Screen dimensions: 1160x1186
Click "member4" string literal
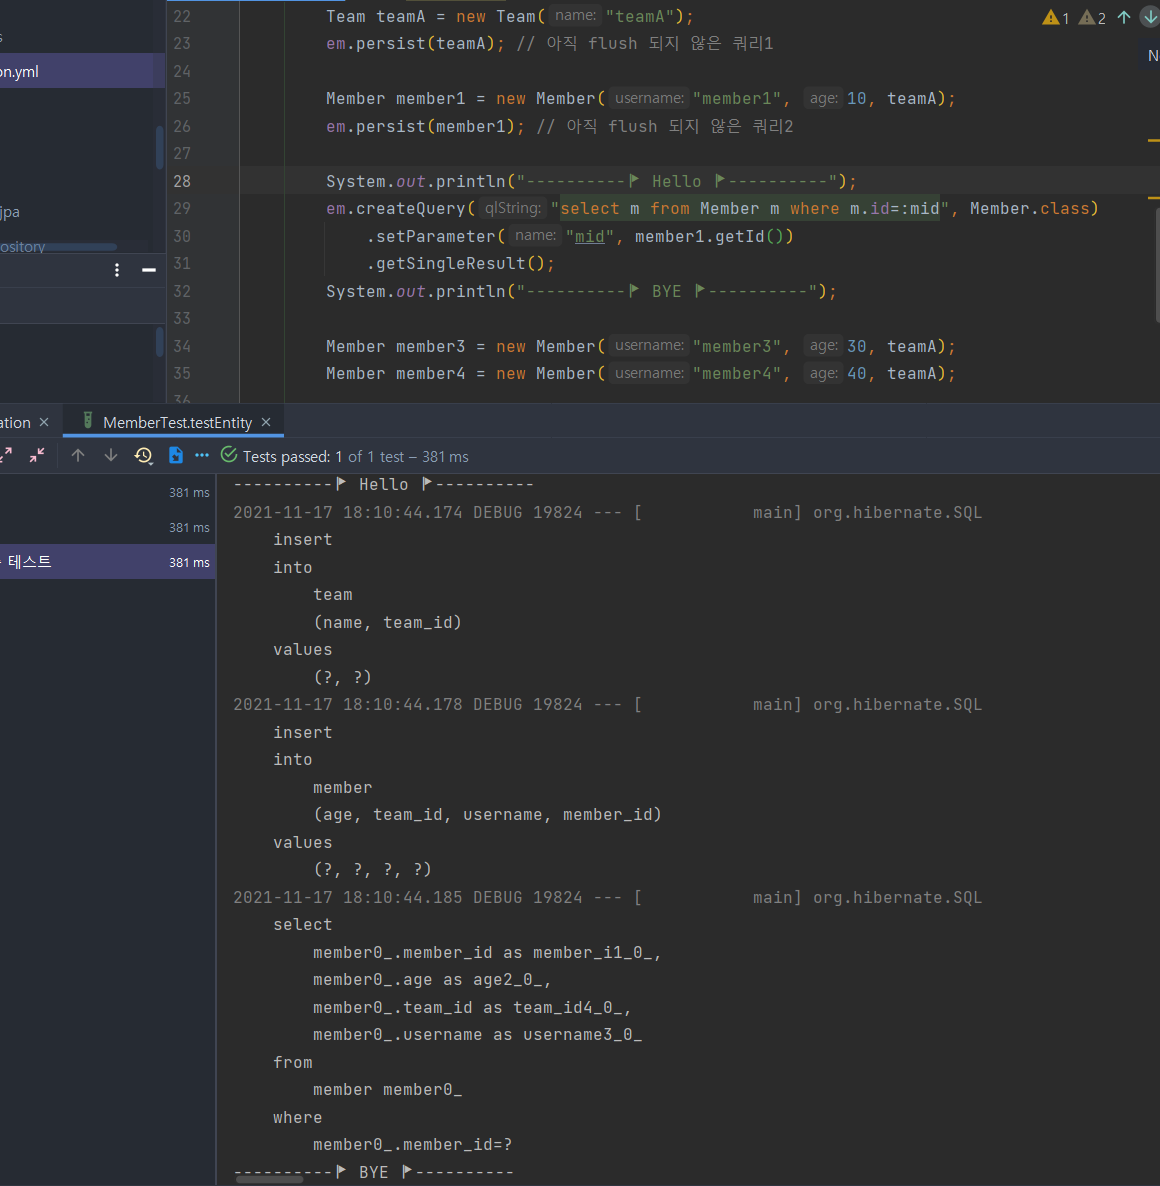(737, 374)
